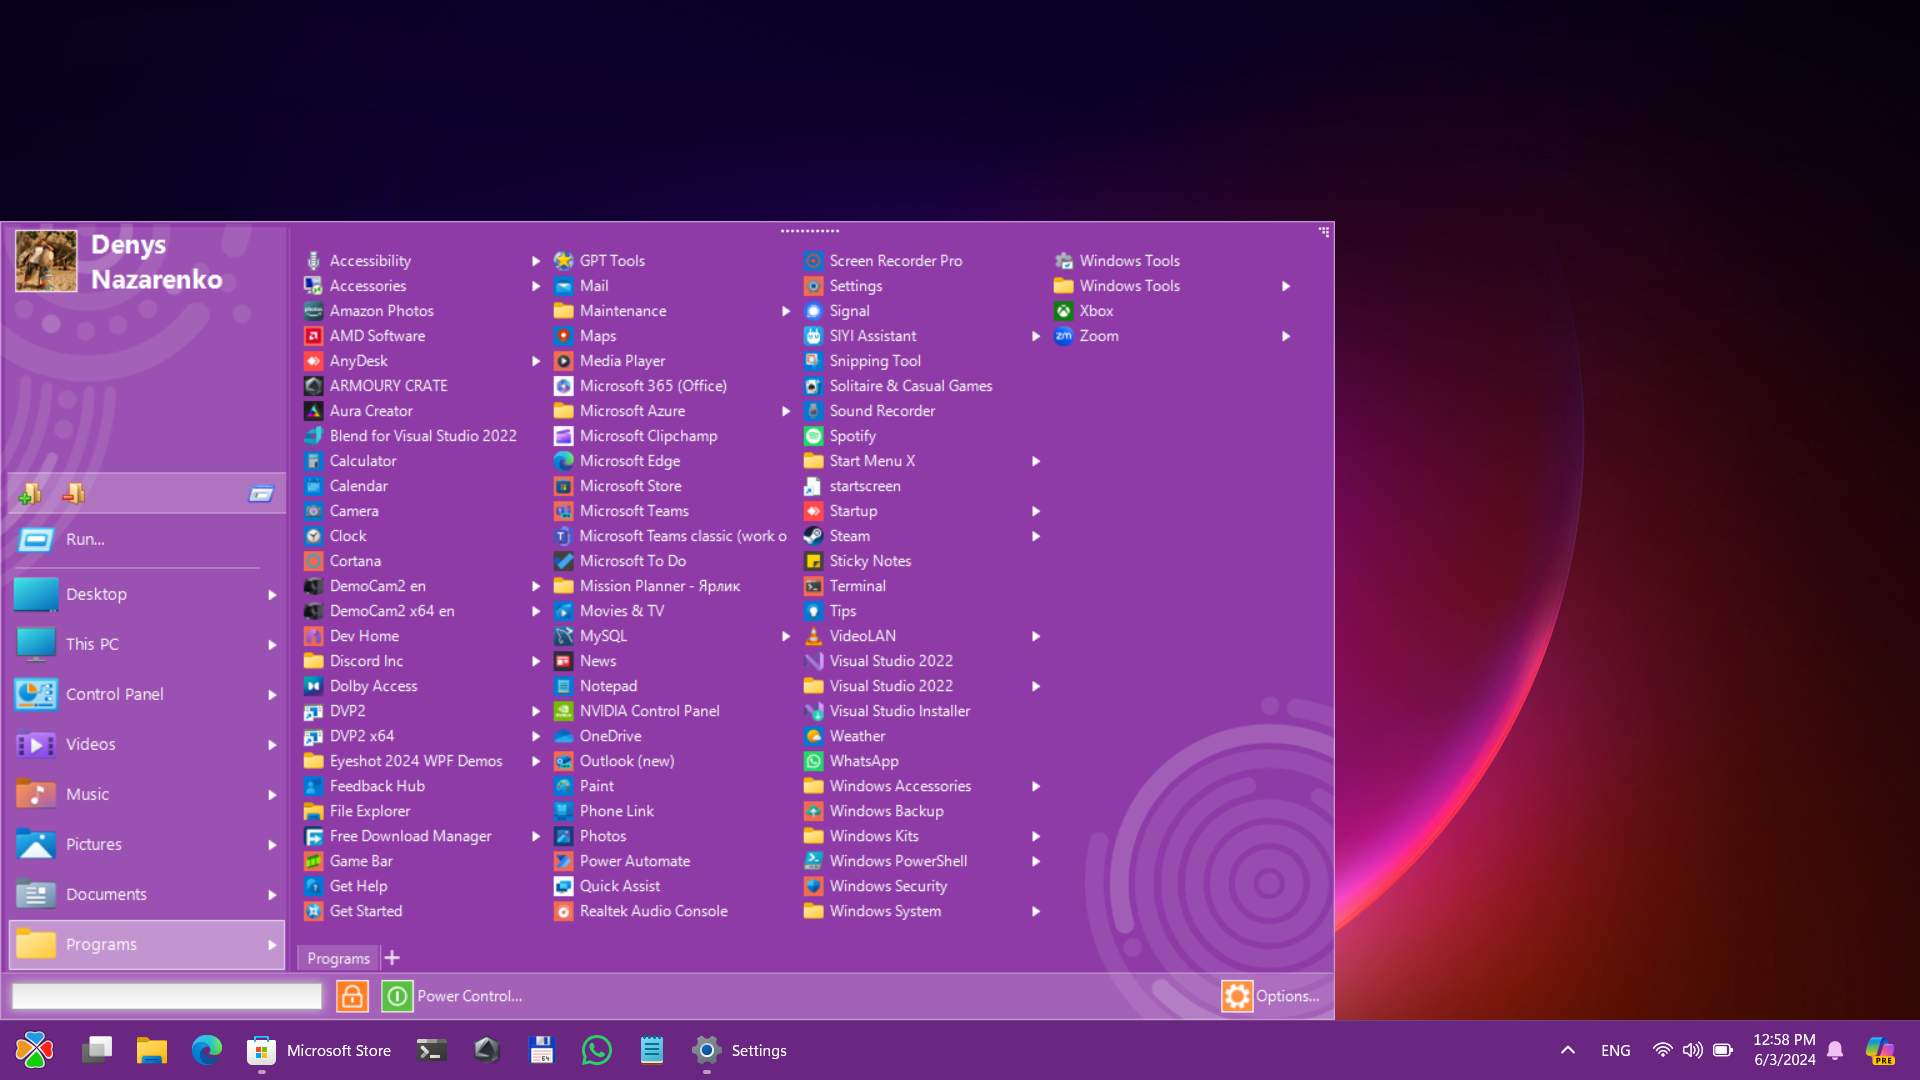Click the volume speaker tray icon
Screen dimensions: 1920x1080
1692,1050
